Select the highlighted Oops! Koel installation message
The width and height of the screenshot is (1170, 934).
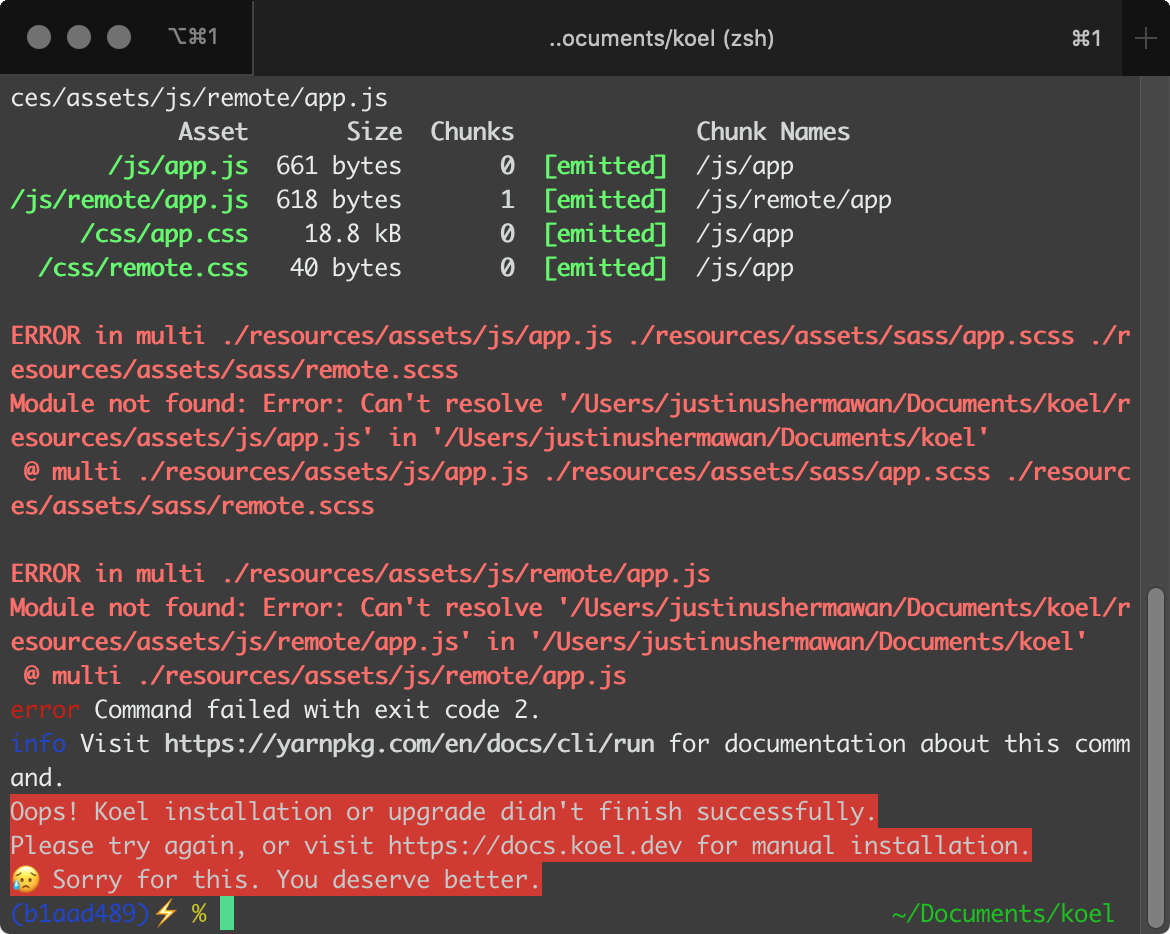(x=441, y=811)
